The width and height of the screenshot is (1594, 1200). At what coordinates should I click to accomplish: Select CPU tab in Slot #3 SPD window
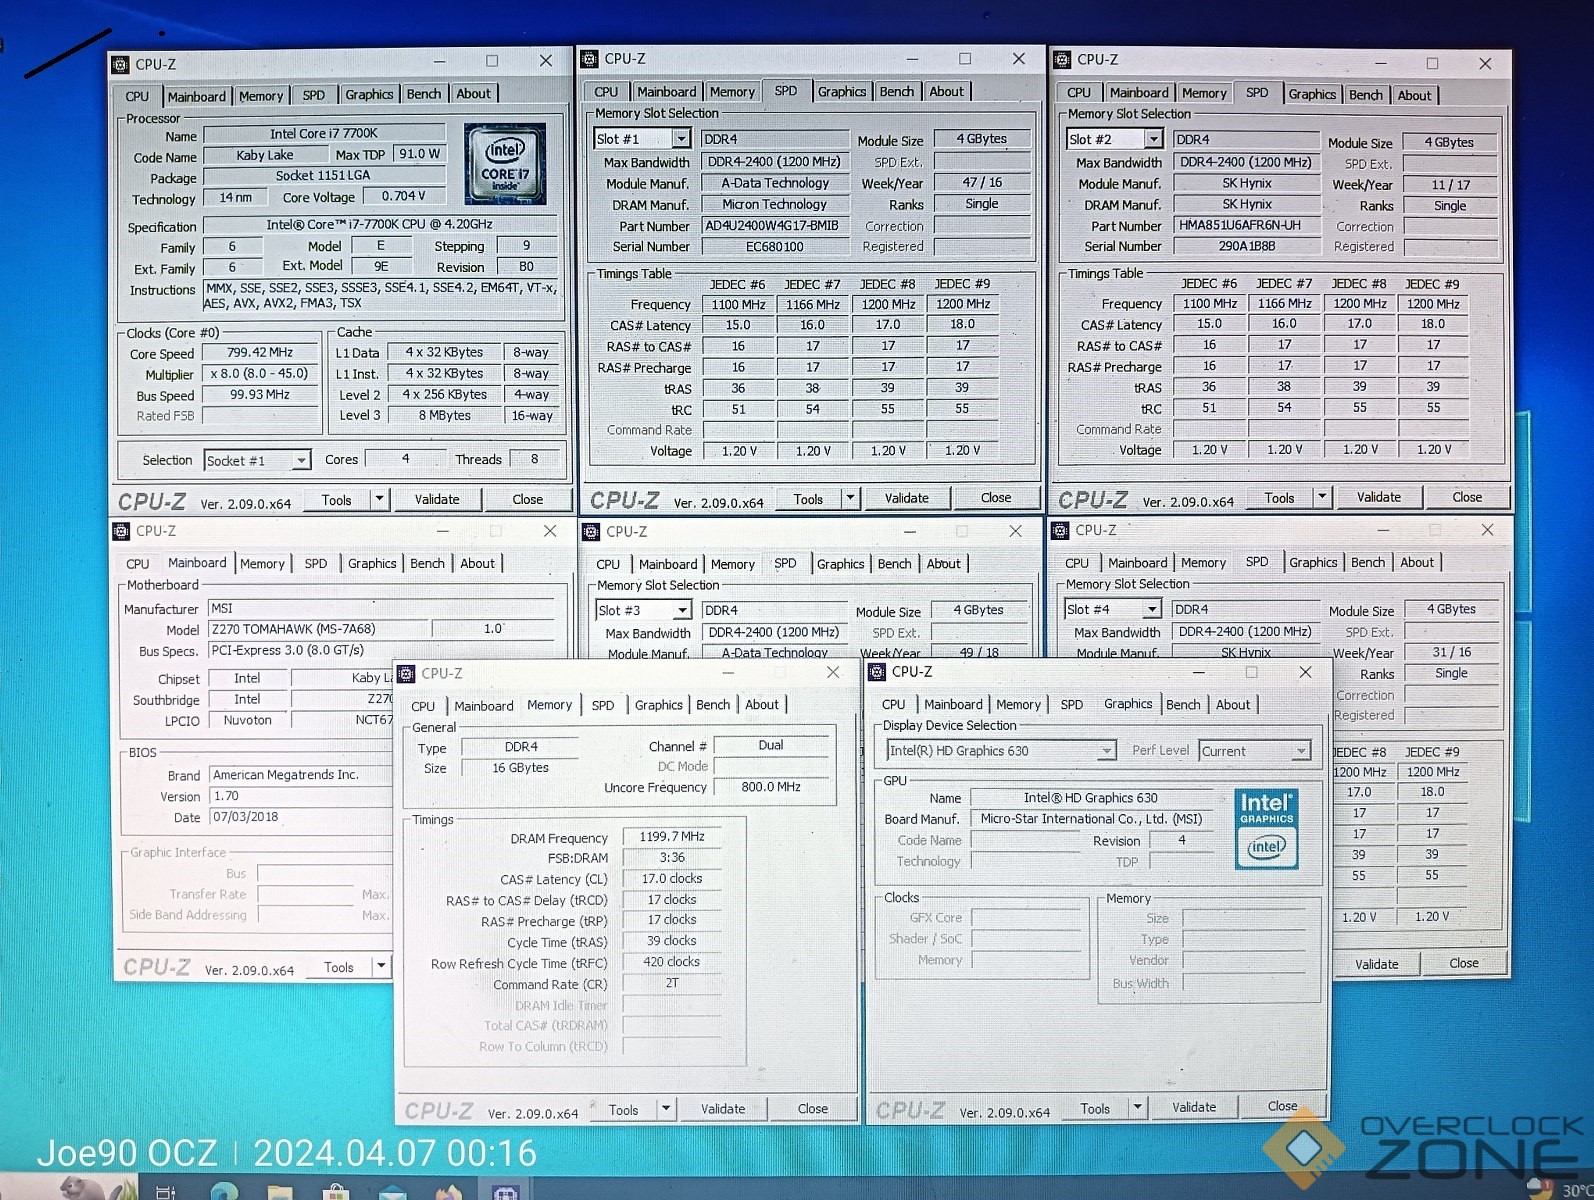(x=608, y=564)
